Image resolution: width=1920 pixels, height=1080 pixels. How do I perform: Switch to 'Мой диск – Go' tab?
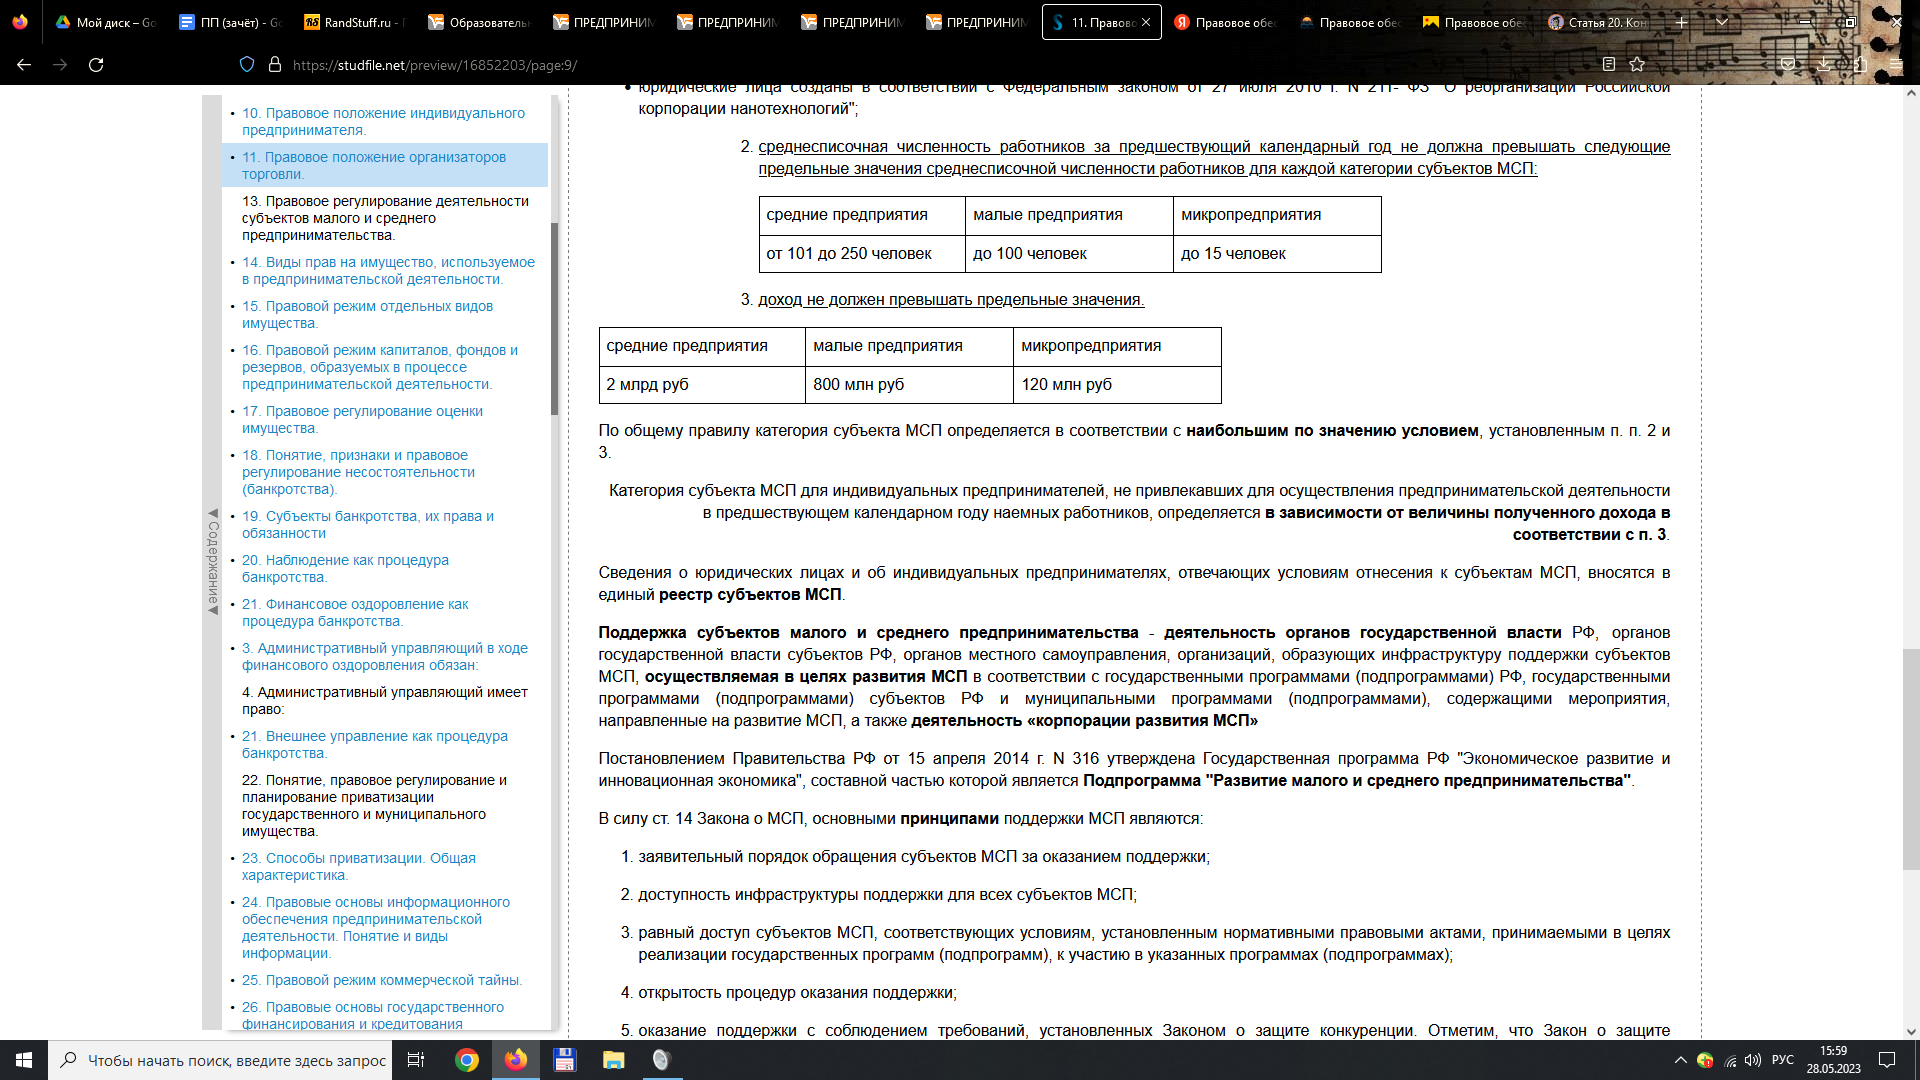[105, 22]
